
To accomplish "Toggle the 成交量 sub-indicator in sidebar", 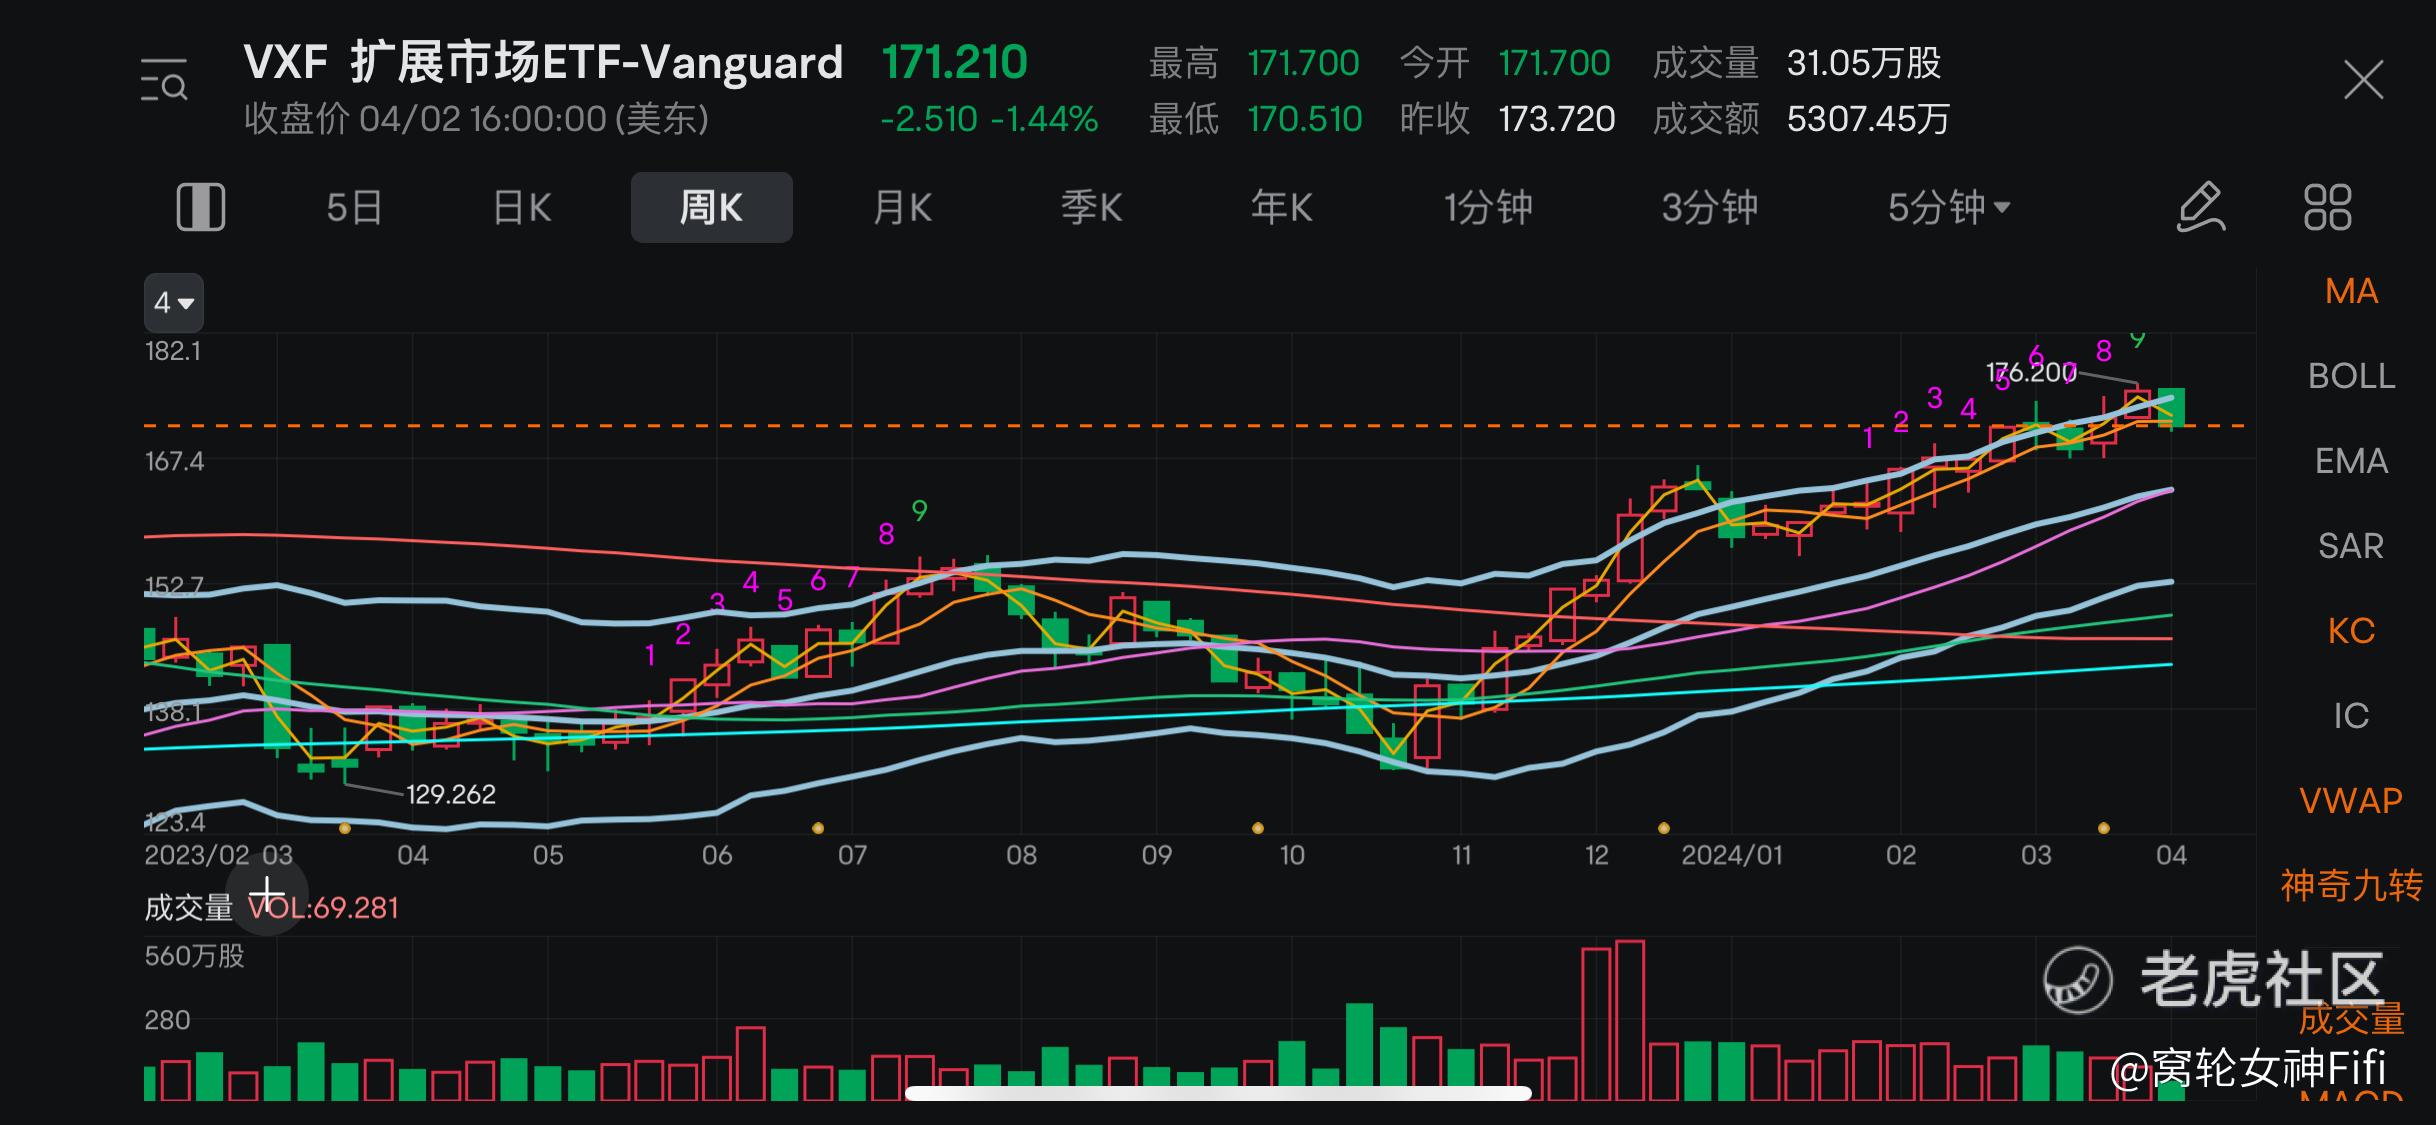I will pyautogui.click(x=2351, y=1019).
